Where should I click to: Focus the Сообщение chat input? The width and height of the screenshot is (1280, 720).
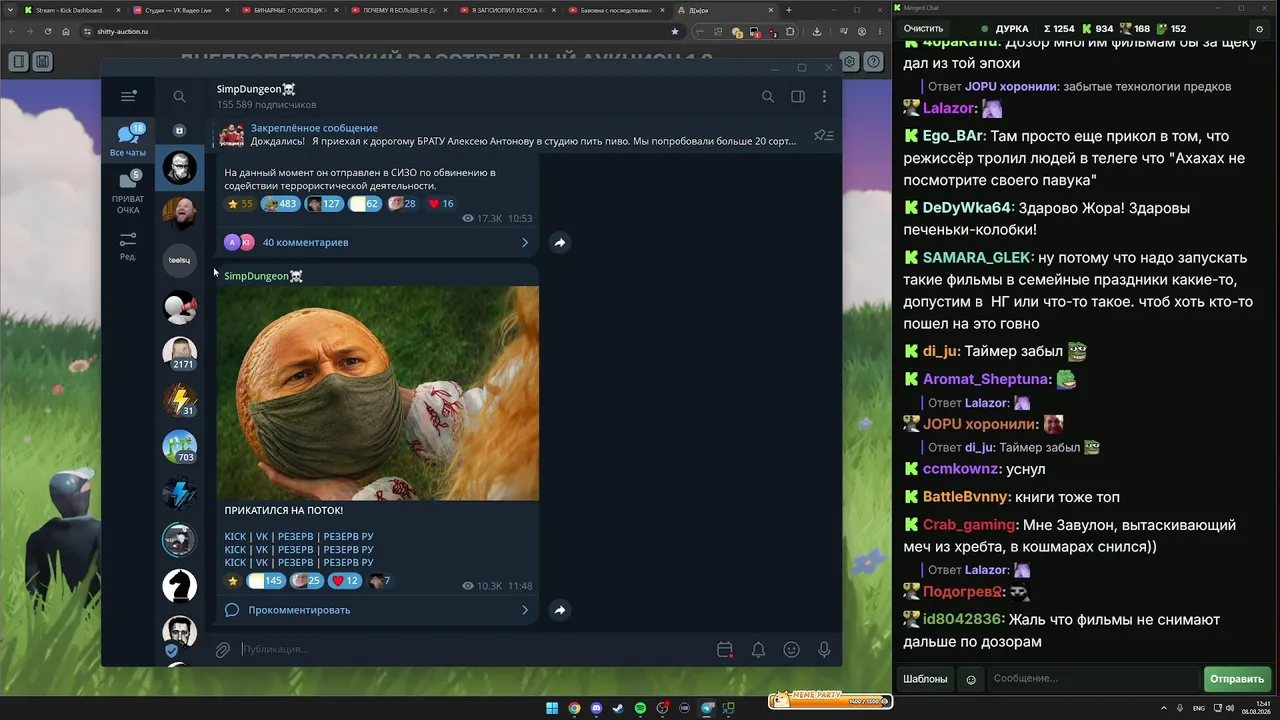[1092, 679]
